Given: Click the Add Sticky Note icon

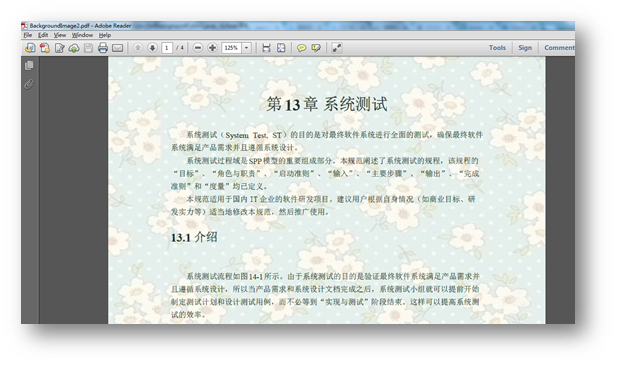Looking at the screenshot, I should [x=301, y=48].
